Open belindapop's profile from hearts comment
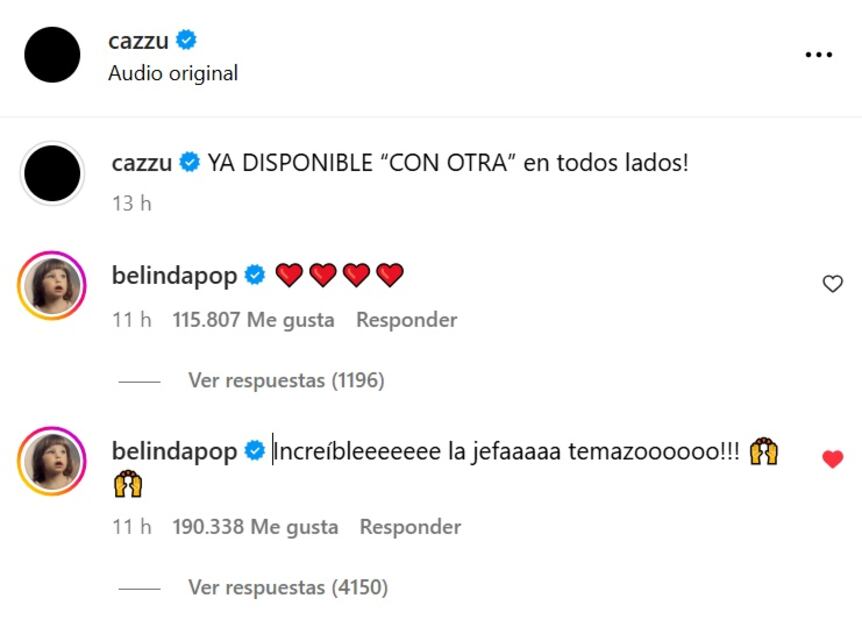862x620 pixels. coord(174,275)
